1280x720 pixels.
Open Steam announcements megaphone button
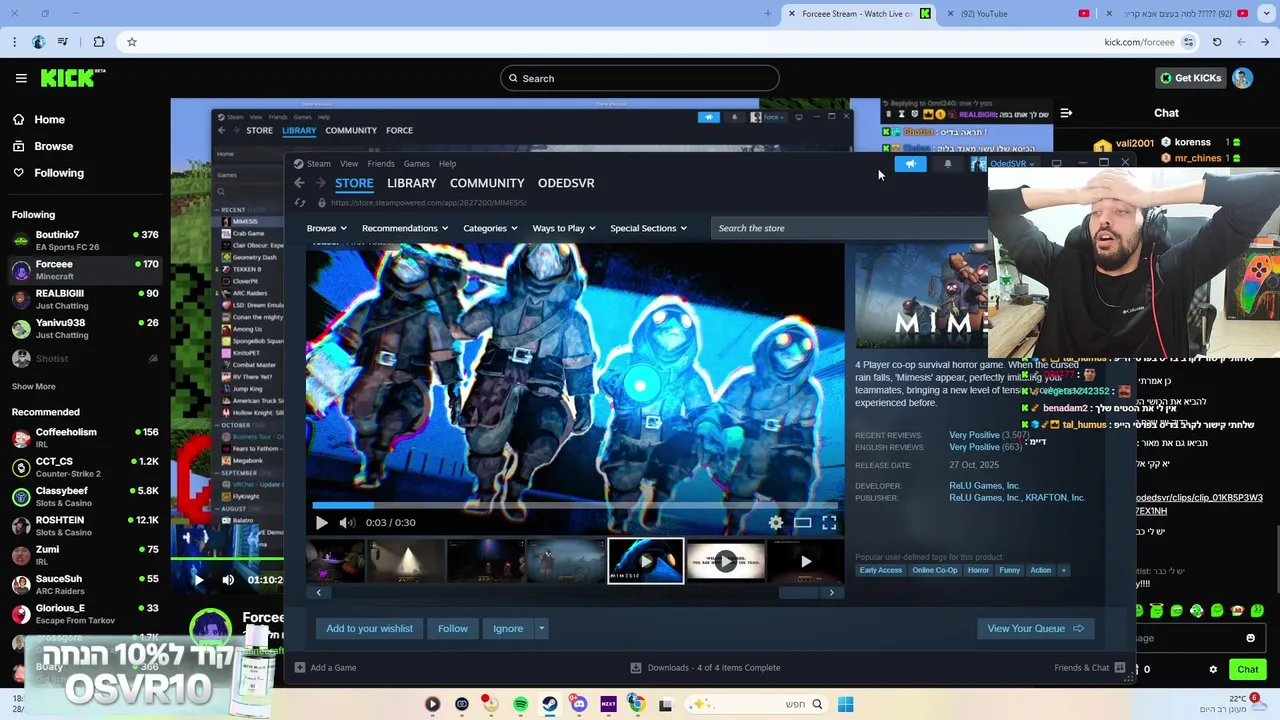pyautogui.click(x=911, y=164)
